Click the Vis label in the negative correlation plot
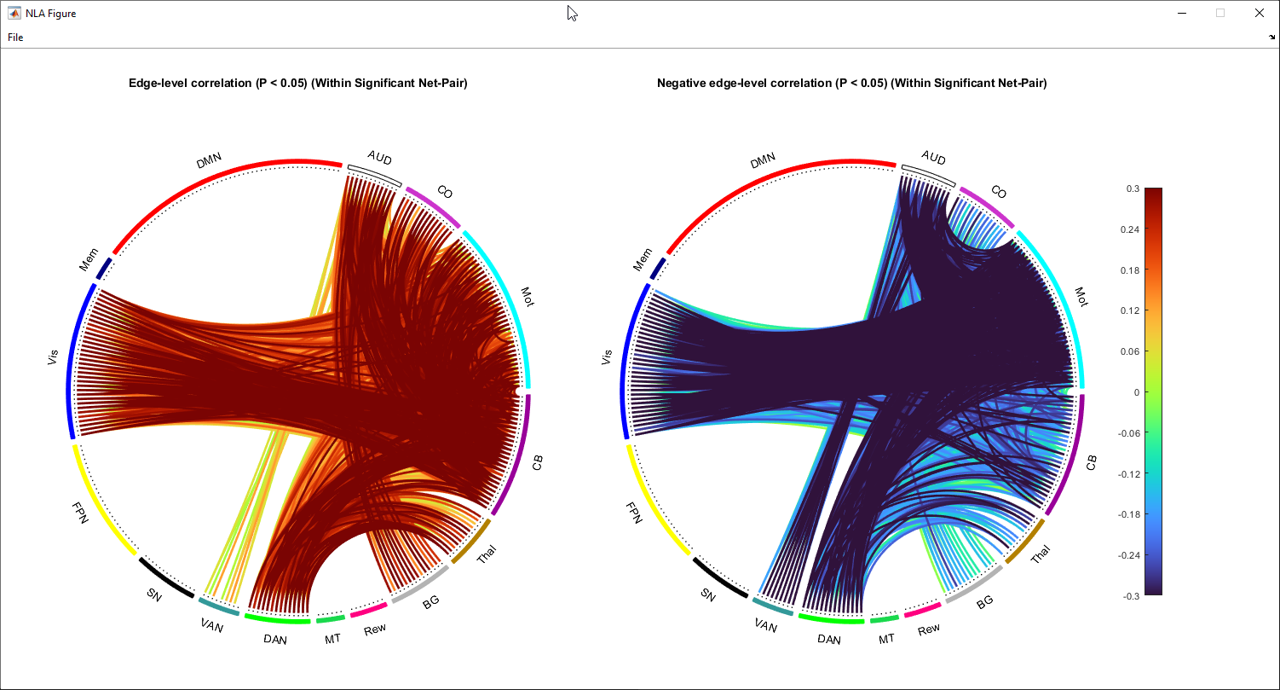The width and height of the screenshot is (1280, 690). tap(606, 357)
